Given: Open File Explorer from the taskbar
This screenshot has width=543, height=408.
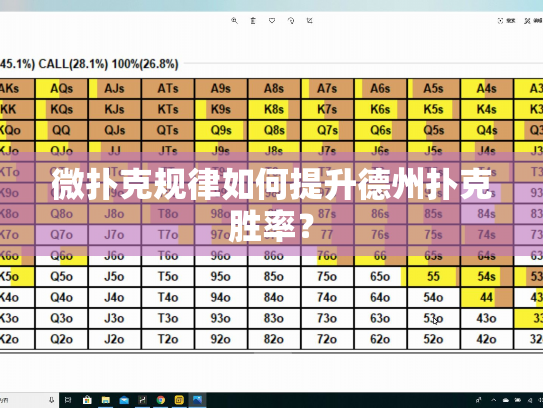Looking at the screenshot, I should (106, 400).
